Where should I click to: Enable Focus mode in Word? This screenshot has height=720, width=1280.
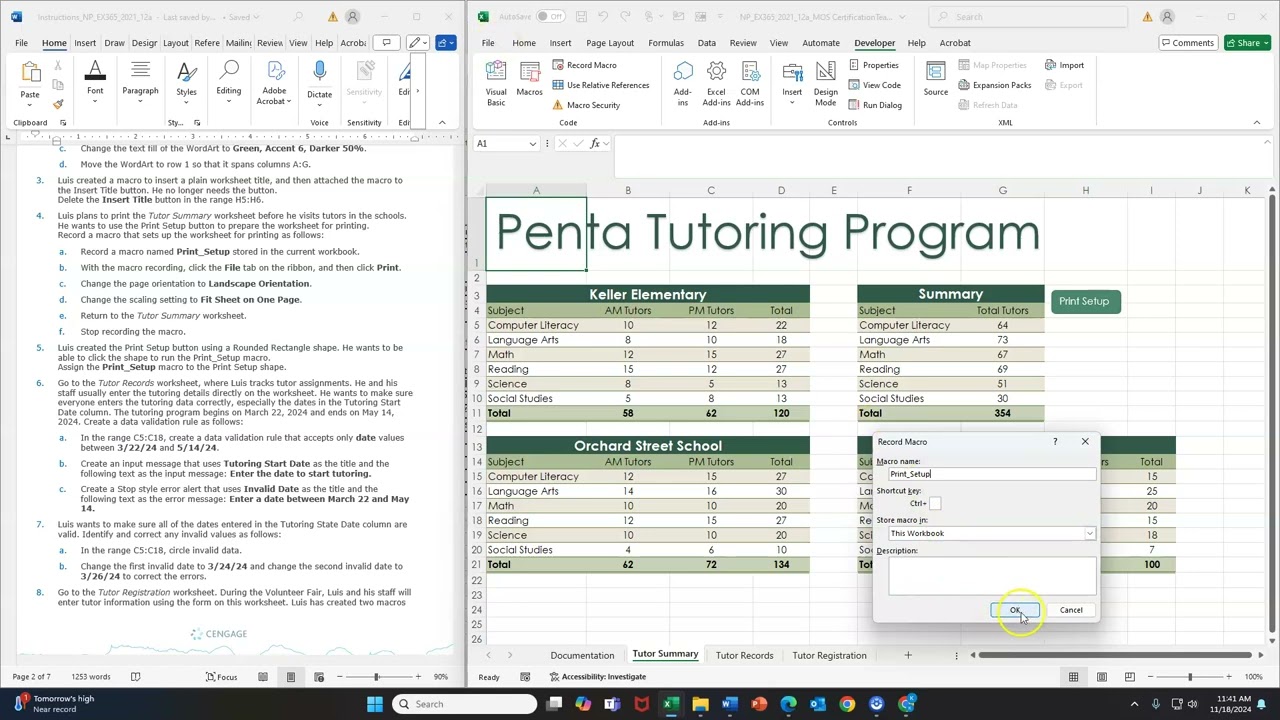click(x=221, y=677)
